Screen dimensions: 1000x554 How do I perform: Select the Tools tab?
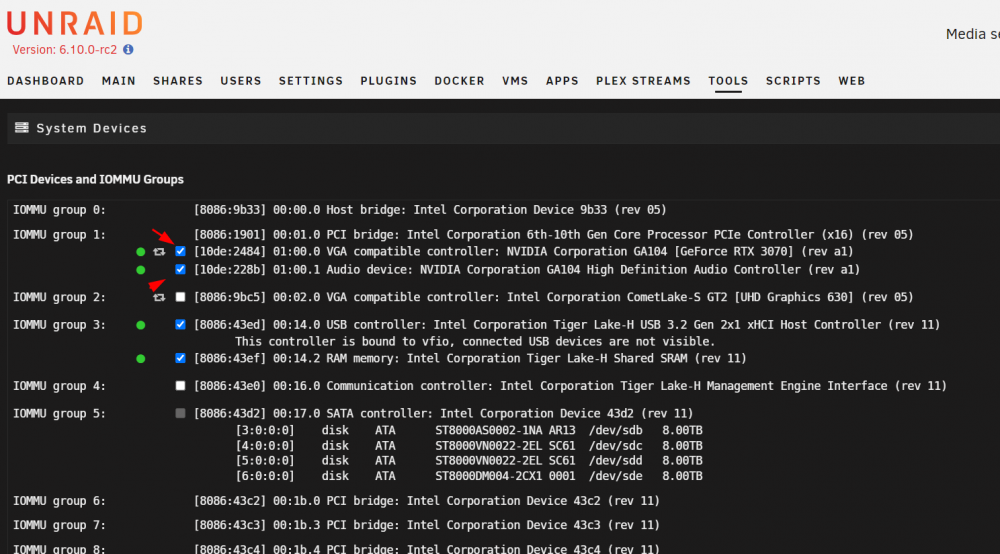click(728, 81)
